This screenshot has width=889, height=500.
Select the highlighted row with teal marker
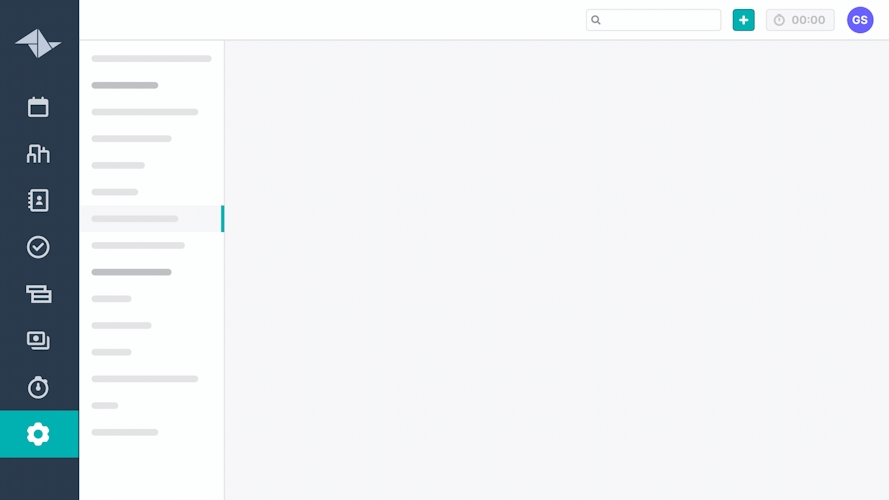[151, 219]
